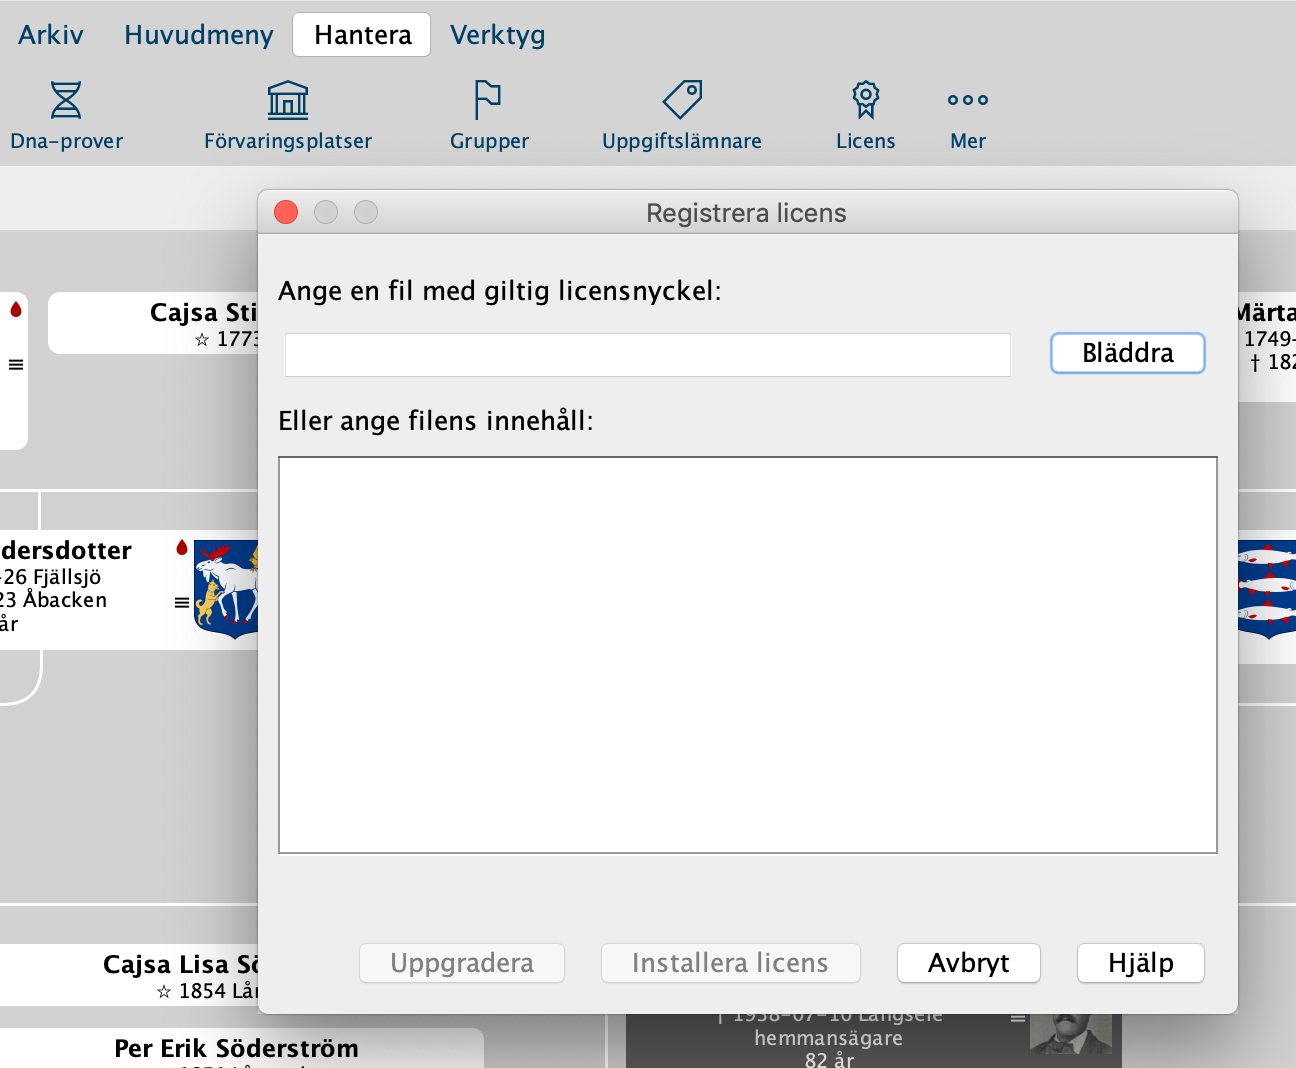Image resolution: width=1296 pixels, height=1068 pixels.
Task: Select the Per Erik Söderström person card
Action: (236, 1048)
